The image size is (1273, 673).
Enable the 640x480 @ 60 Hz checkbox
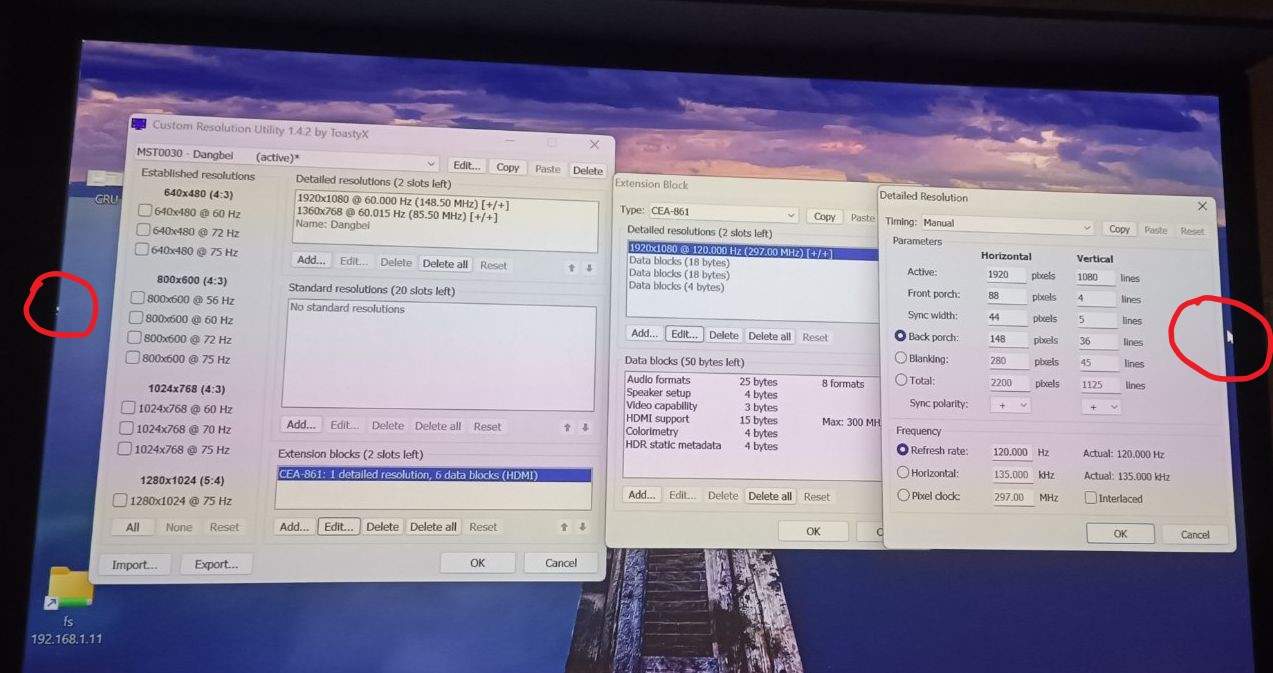[x=145, y=211]
